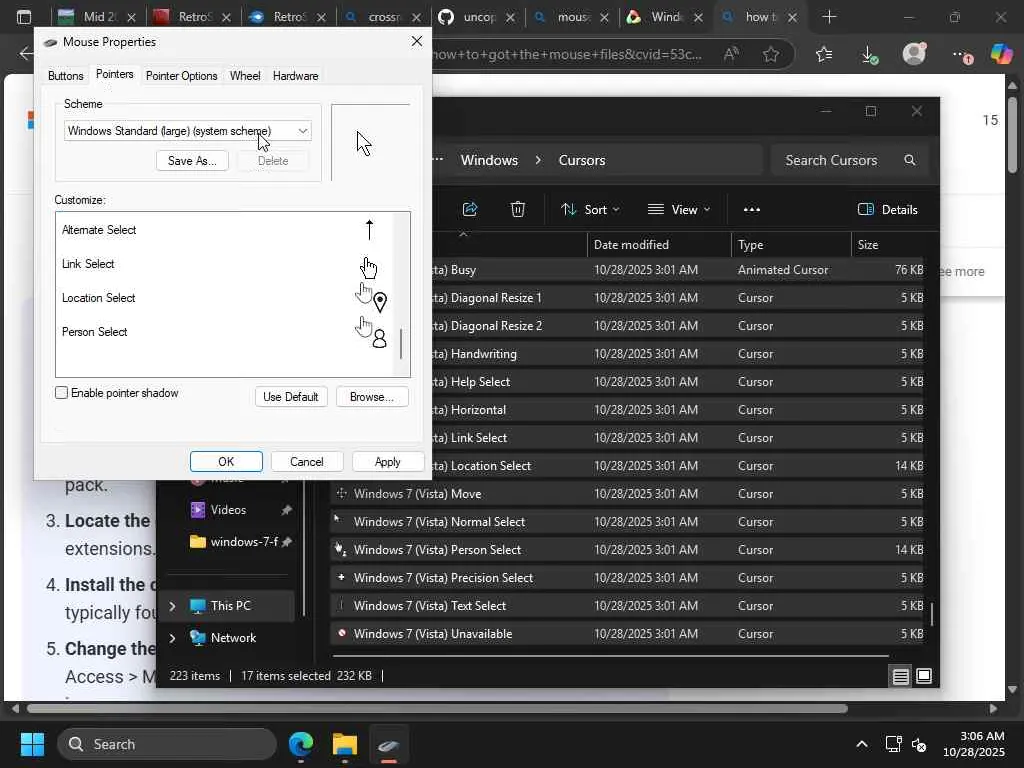Select the Pointers tab
Viewport: 1024px width, 768px height.
[114, 74]
